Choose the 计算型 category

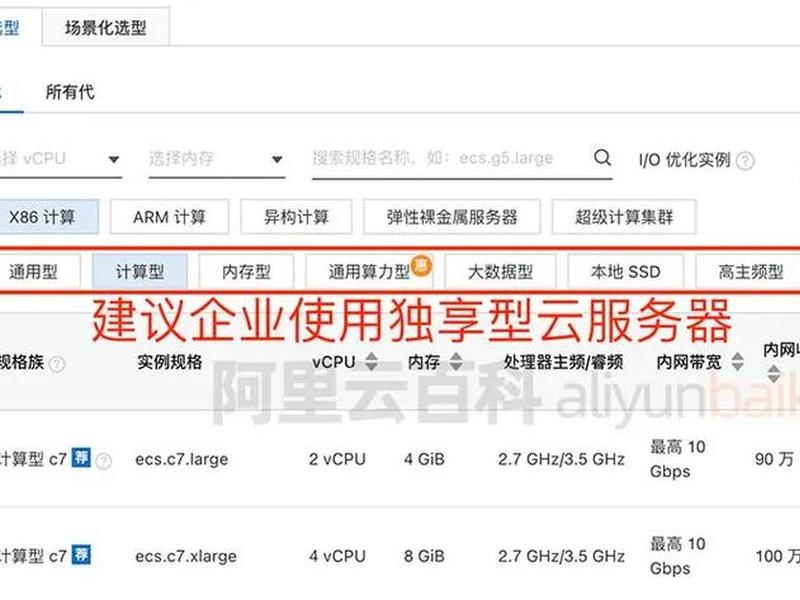click(140, 271)
